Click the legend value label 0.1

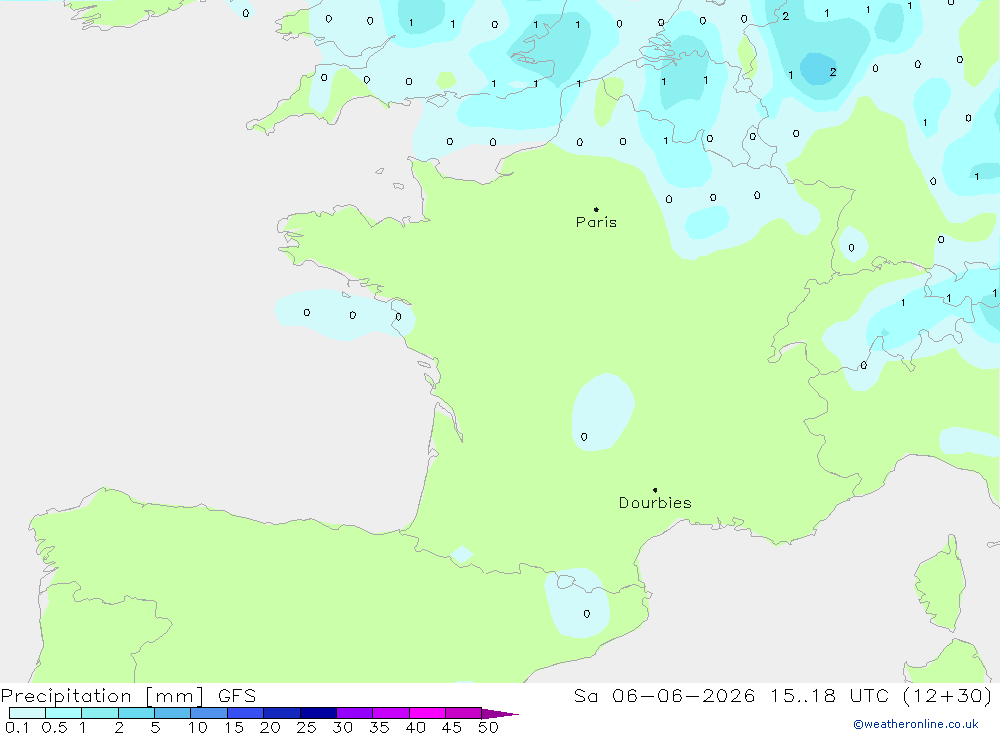[x=17, y=727]
